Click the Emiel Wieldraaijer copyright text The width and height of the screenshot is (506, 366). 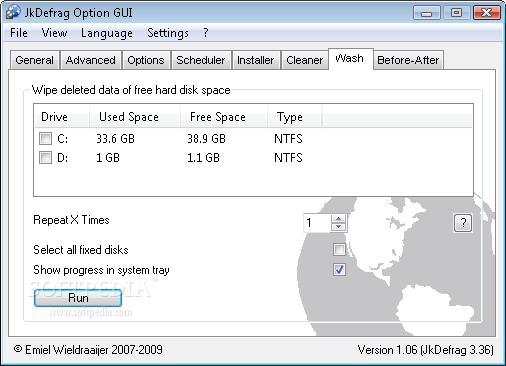(88, 350)
